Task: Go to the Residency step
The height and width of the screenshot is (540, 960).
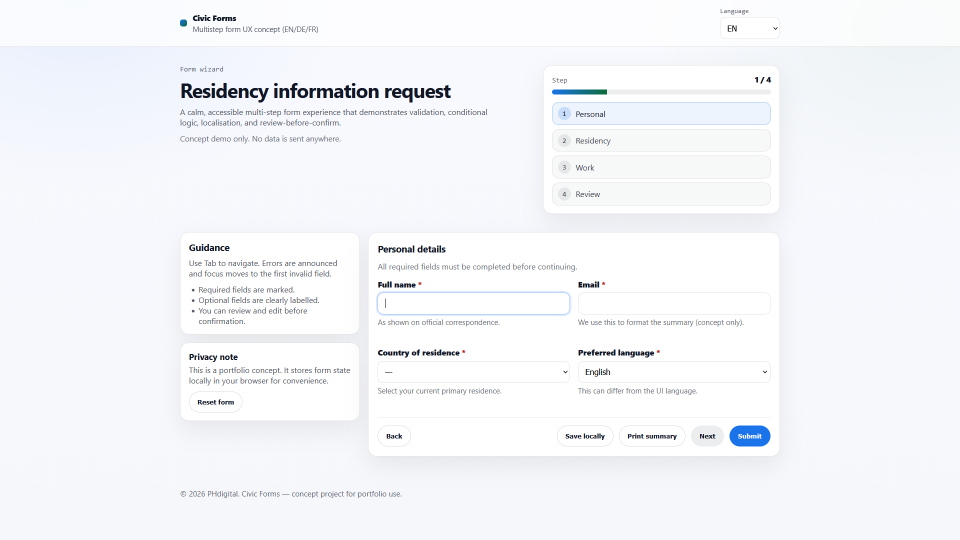Action: pos(661,141)
